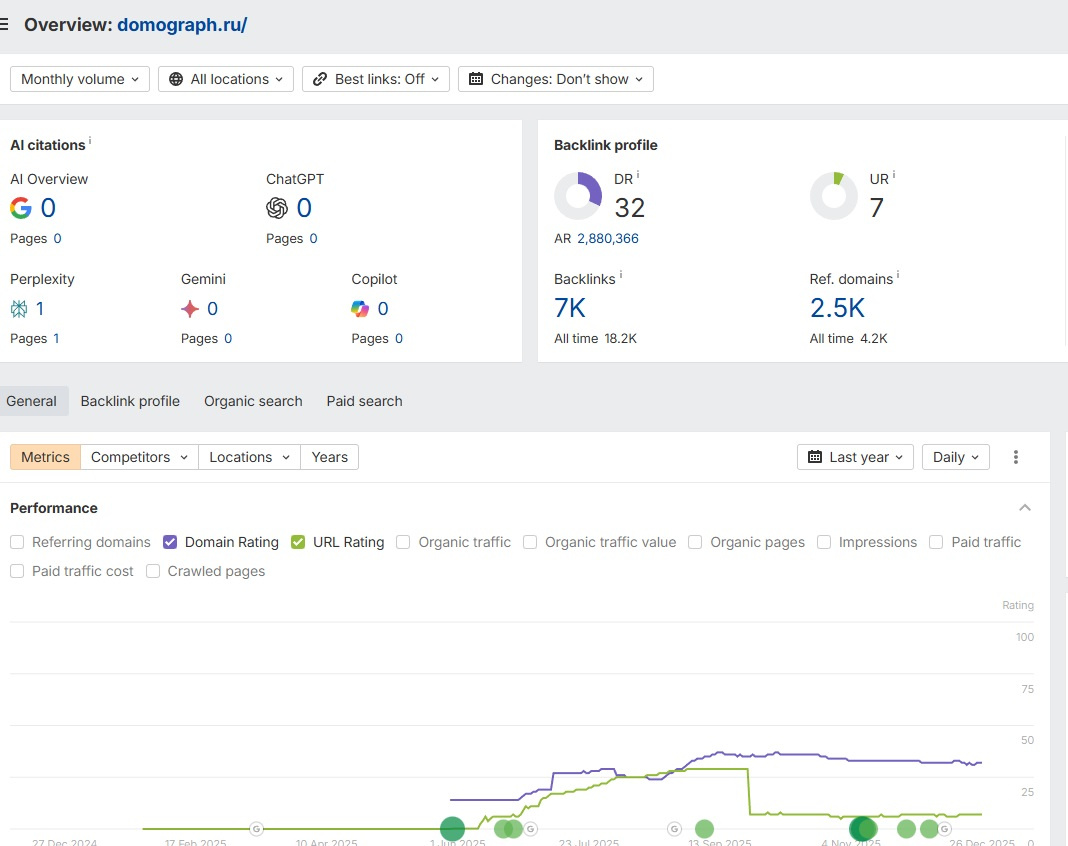The image size is (1068, 846).
Task: Collapse the Performance section chevron
Action: (1025, 508)
